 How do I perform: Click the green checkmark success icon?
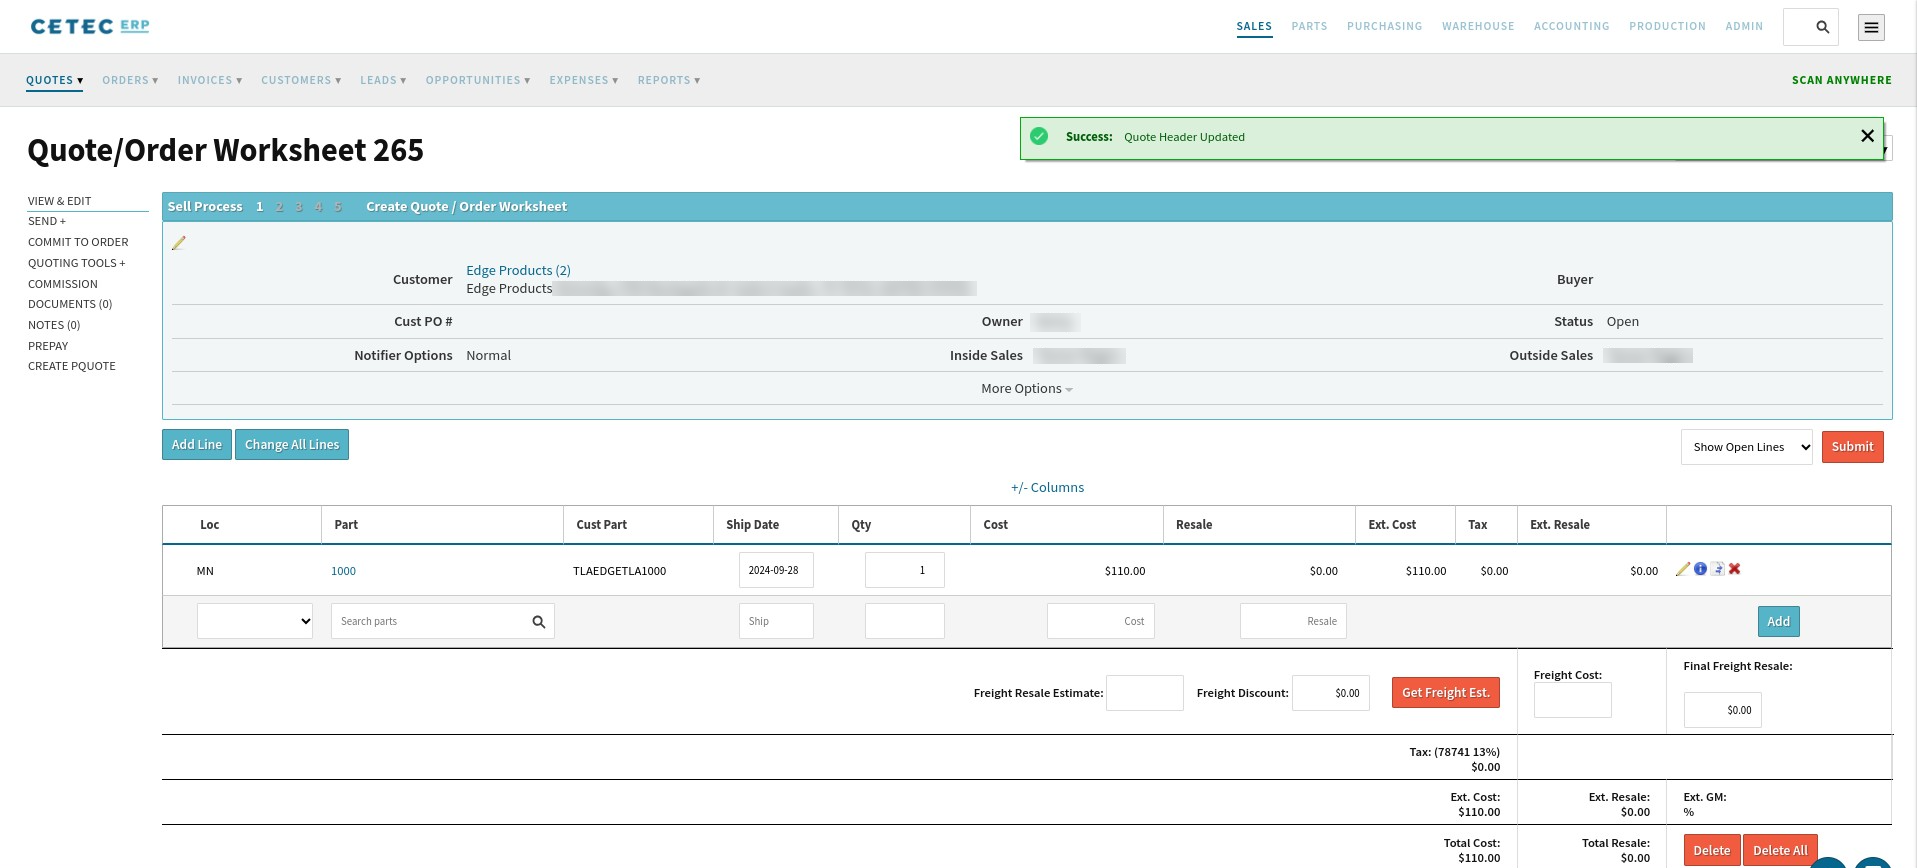[x=1039, y=137]
